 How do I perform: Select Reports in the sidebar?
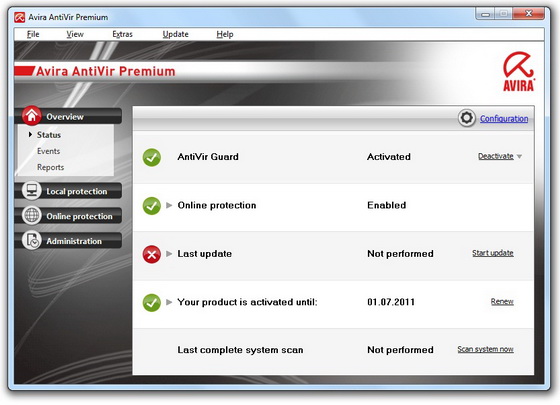(x=50, y=167)
